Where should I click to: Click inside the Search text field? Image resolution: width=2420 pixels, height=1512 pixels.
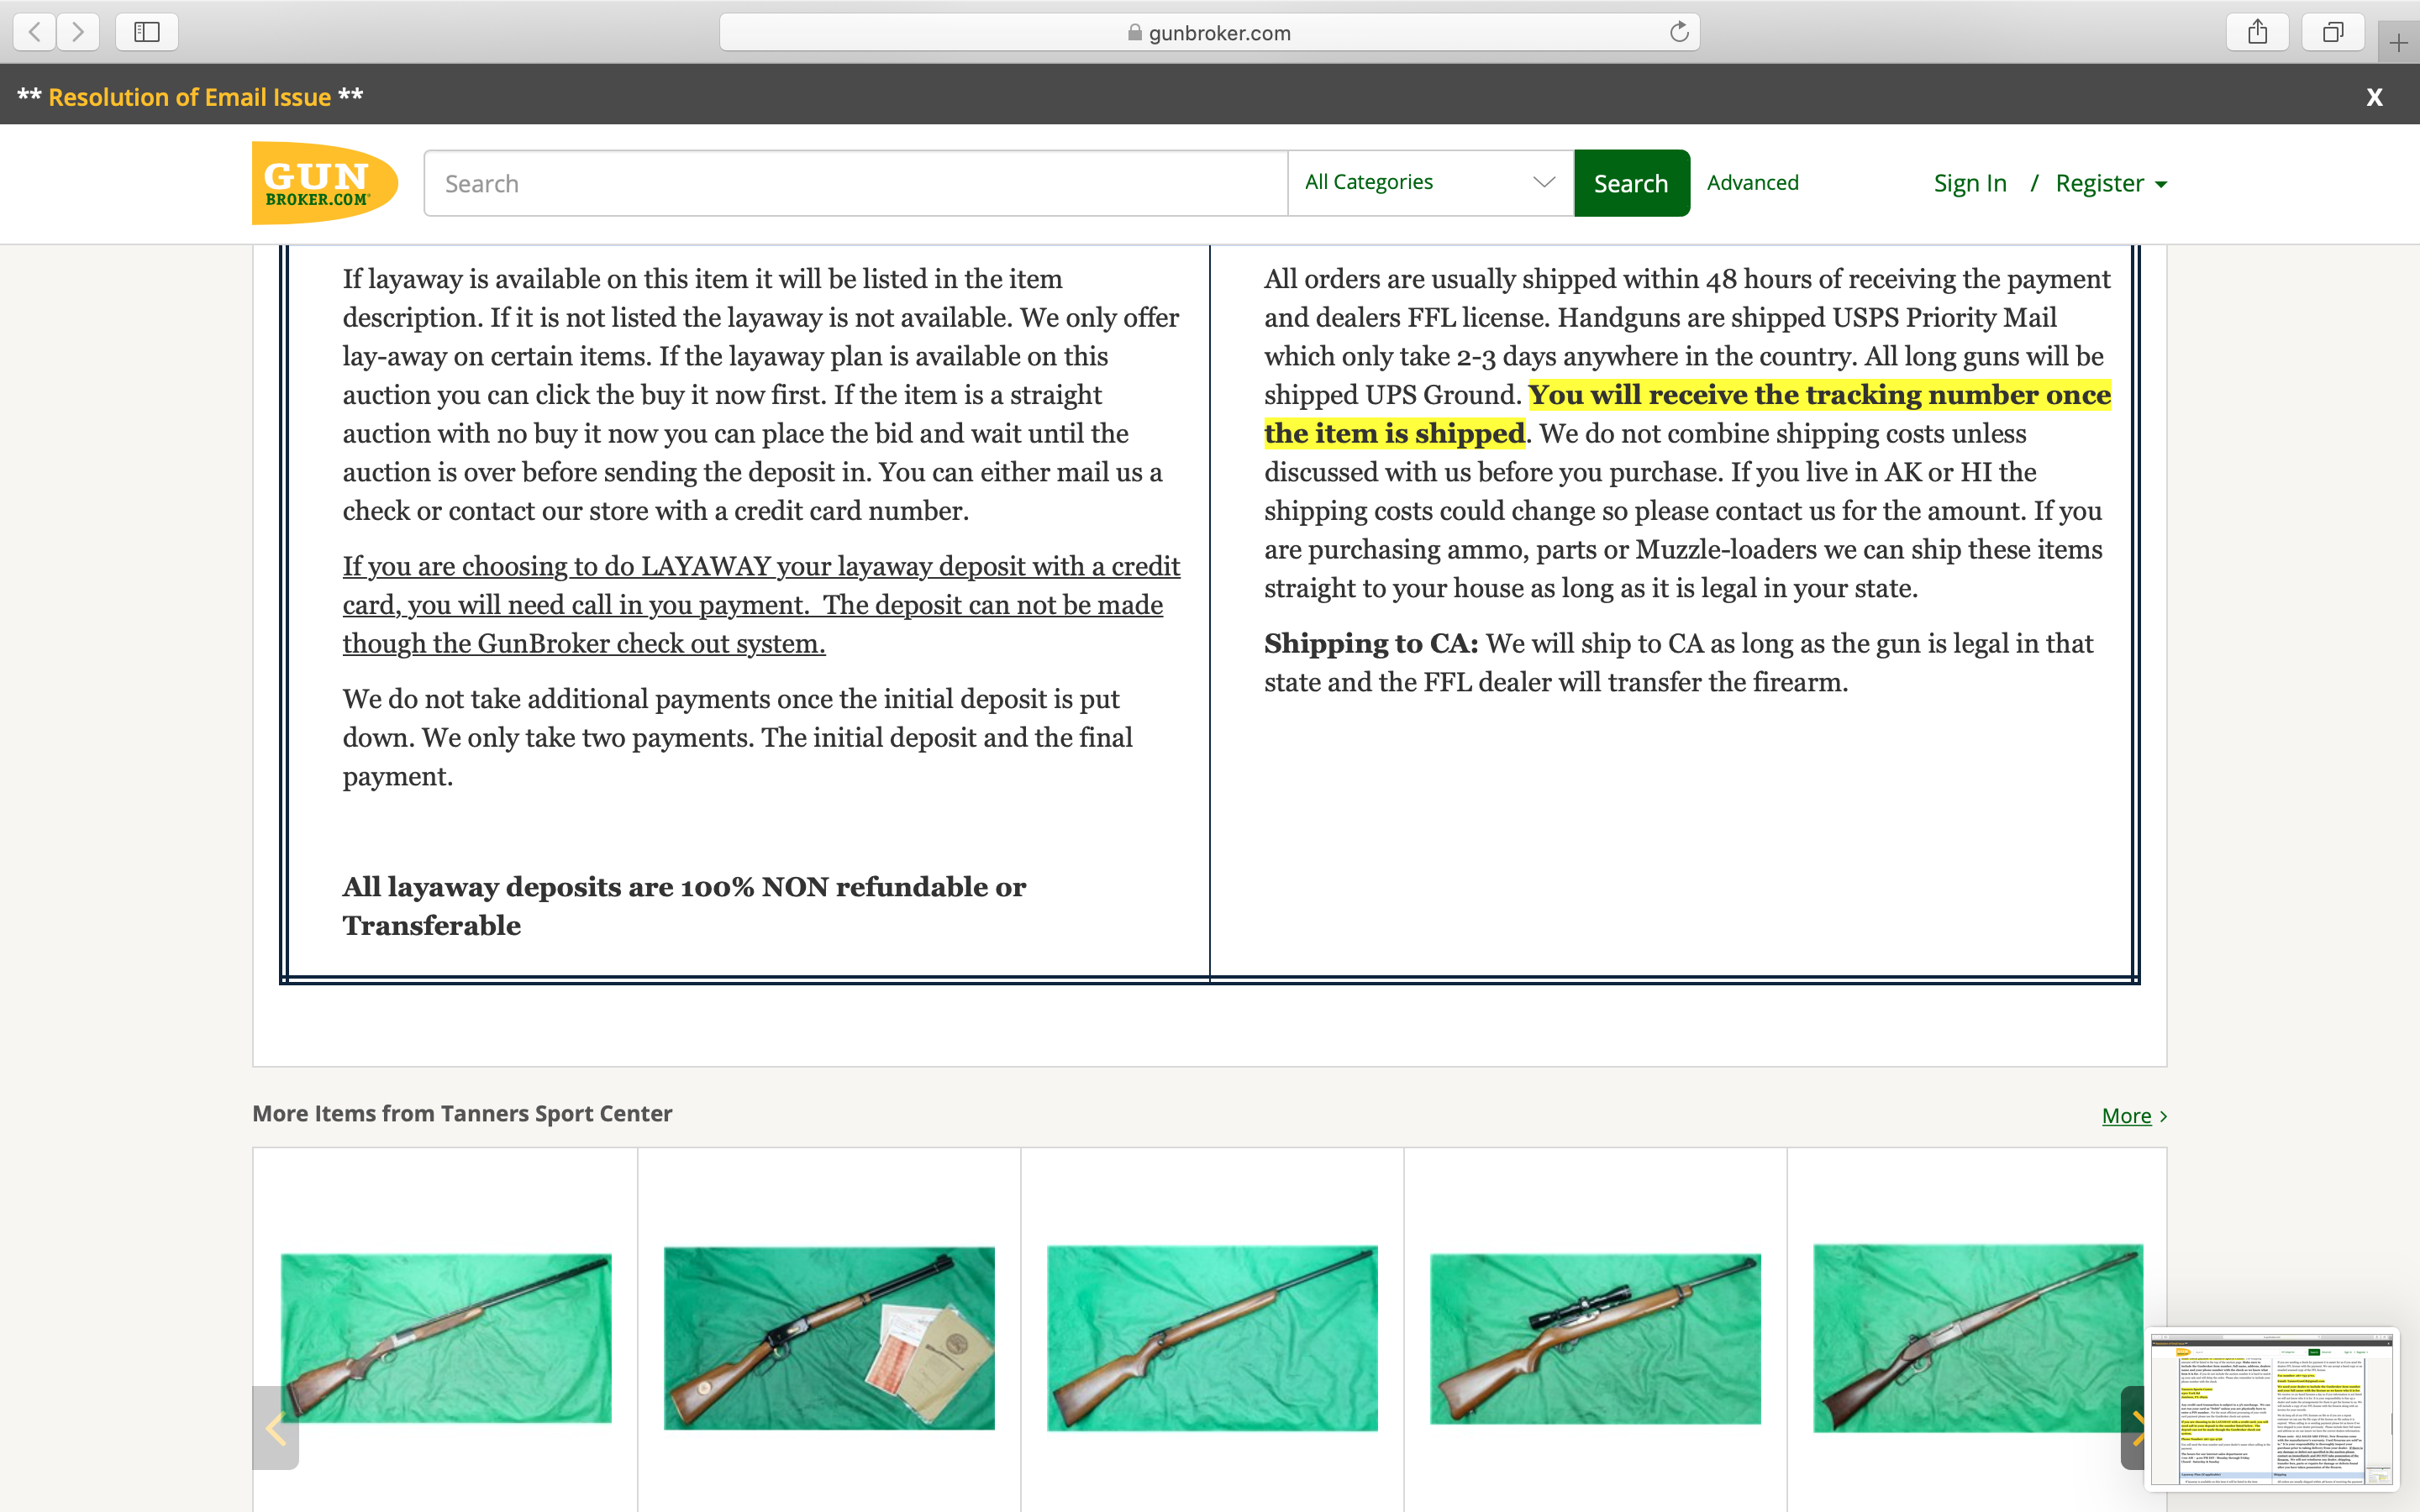tap(855, 183)
